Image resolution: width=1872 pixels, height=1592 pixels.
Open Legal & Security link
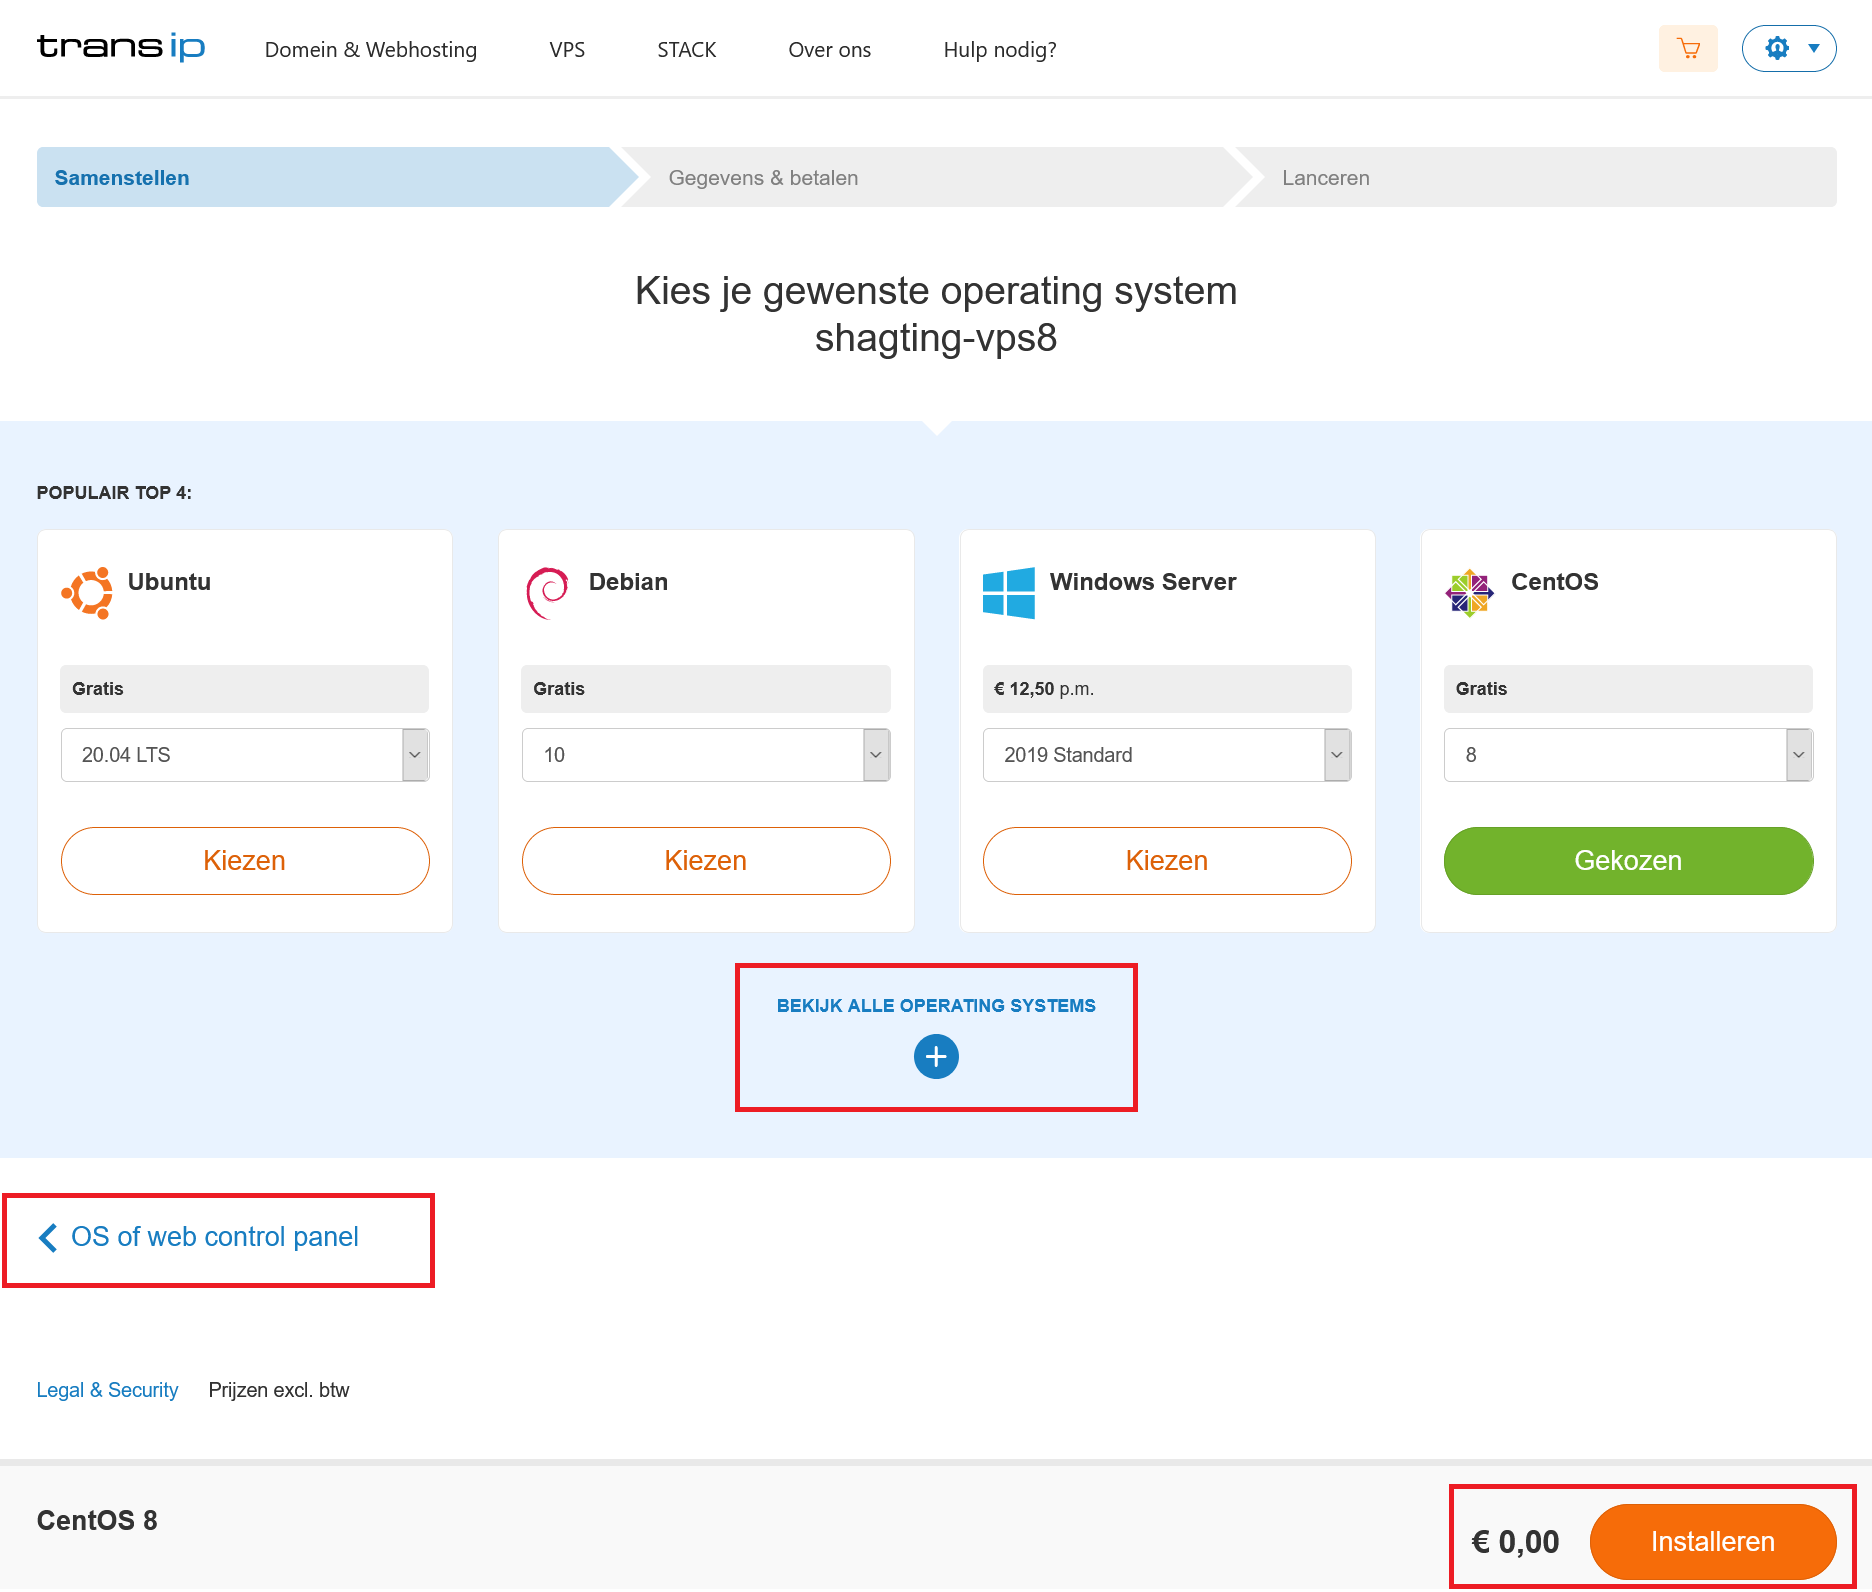pyautogui.click(x=107, y=1390)
